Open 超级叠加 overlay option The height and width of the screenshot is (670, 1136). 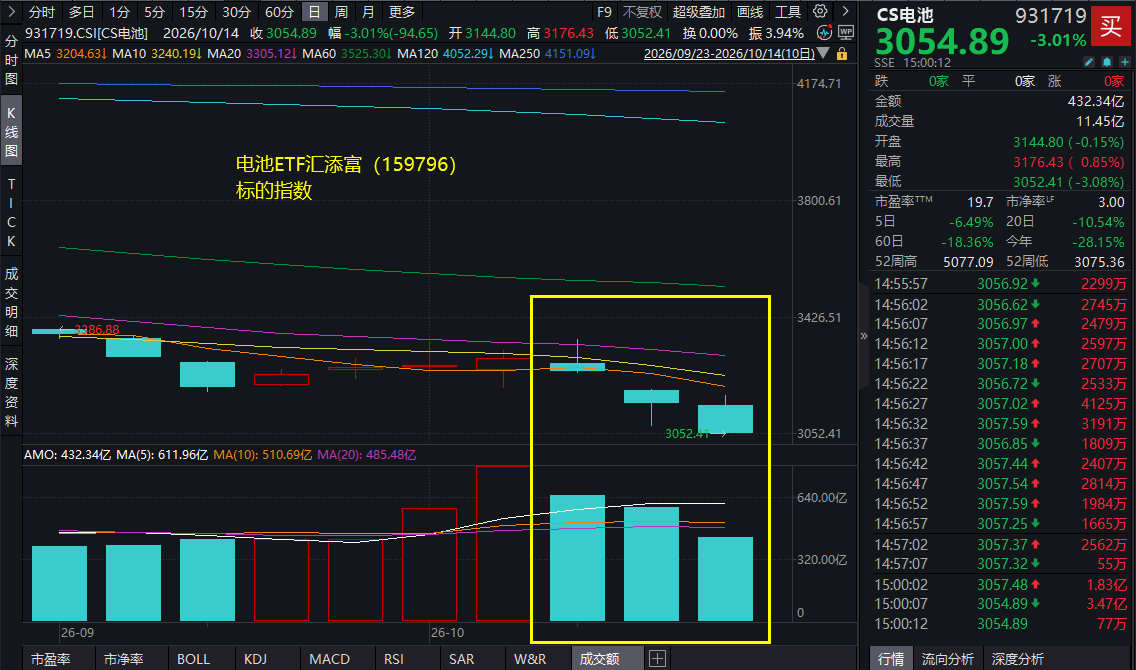[698, 12]
